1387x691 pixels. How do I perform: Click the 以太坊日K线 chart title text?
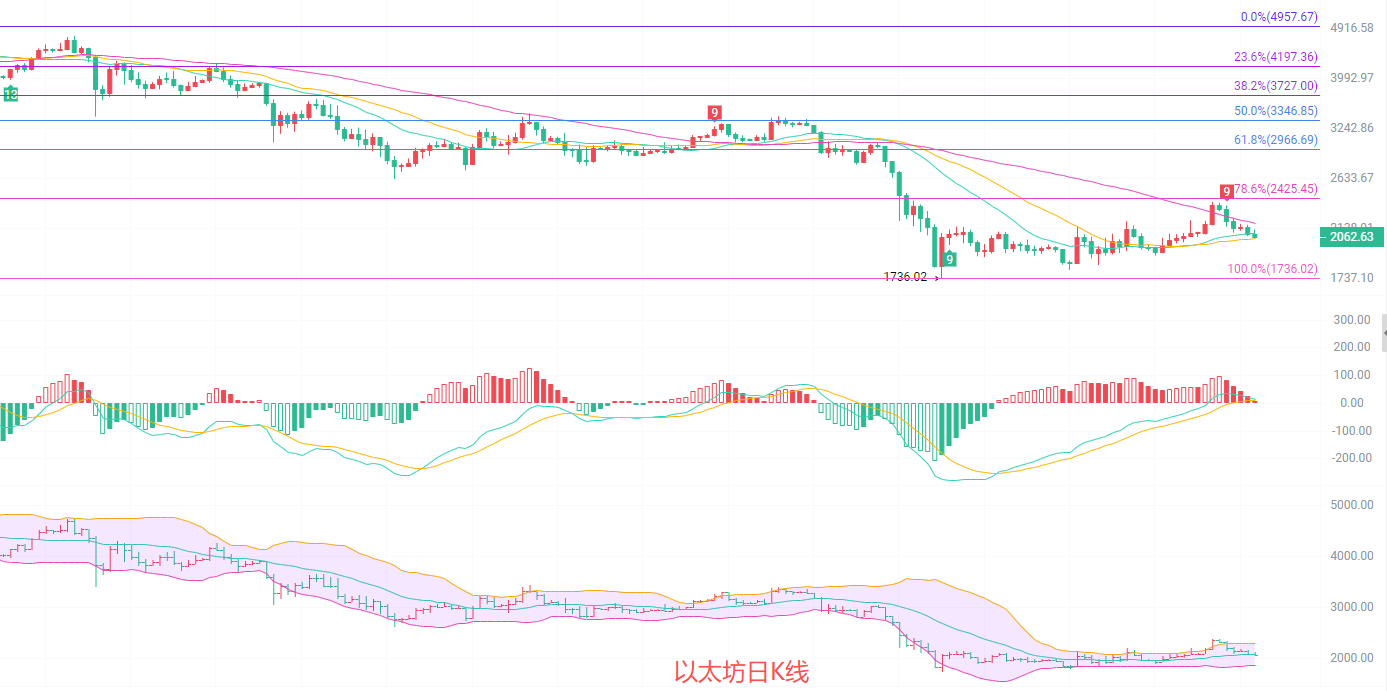click(741, 672)
